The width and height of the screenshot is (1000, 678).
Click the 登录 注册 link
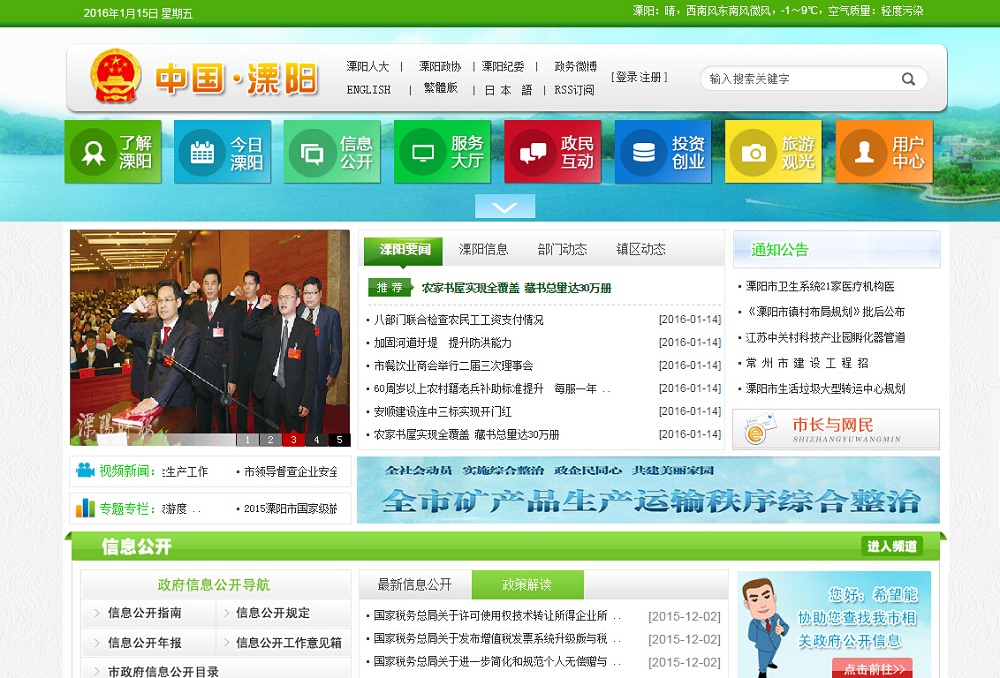pyautogui.click(x=639, y=77)
